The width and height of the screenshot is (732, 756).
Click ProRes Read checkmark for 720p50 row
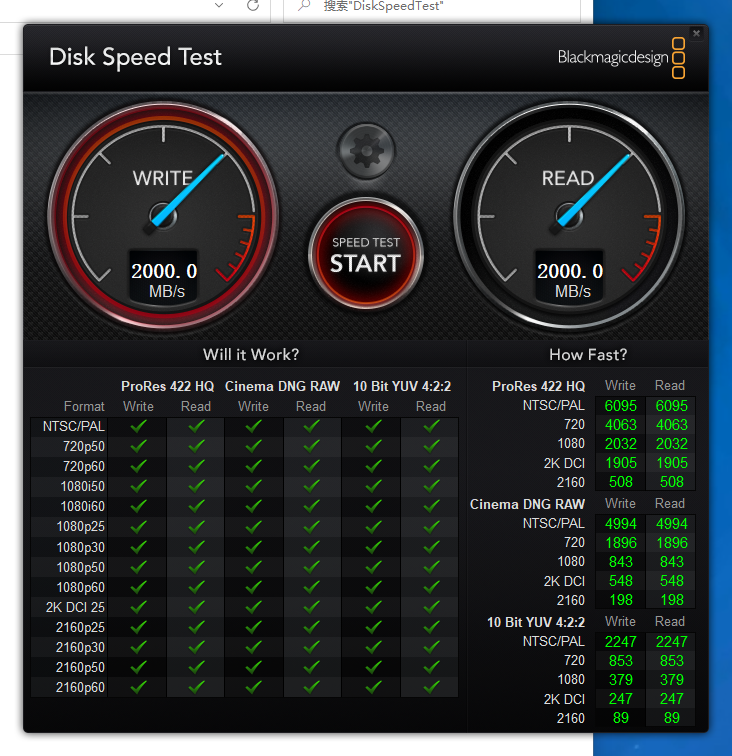[x=196, y=446]
